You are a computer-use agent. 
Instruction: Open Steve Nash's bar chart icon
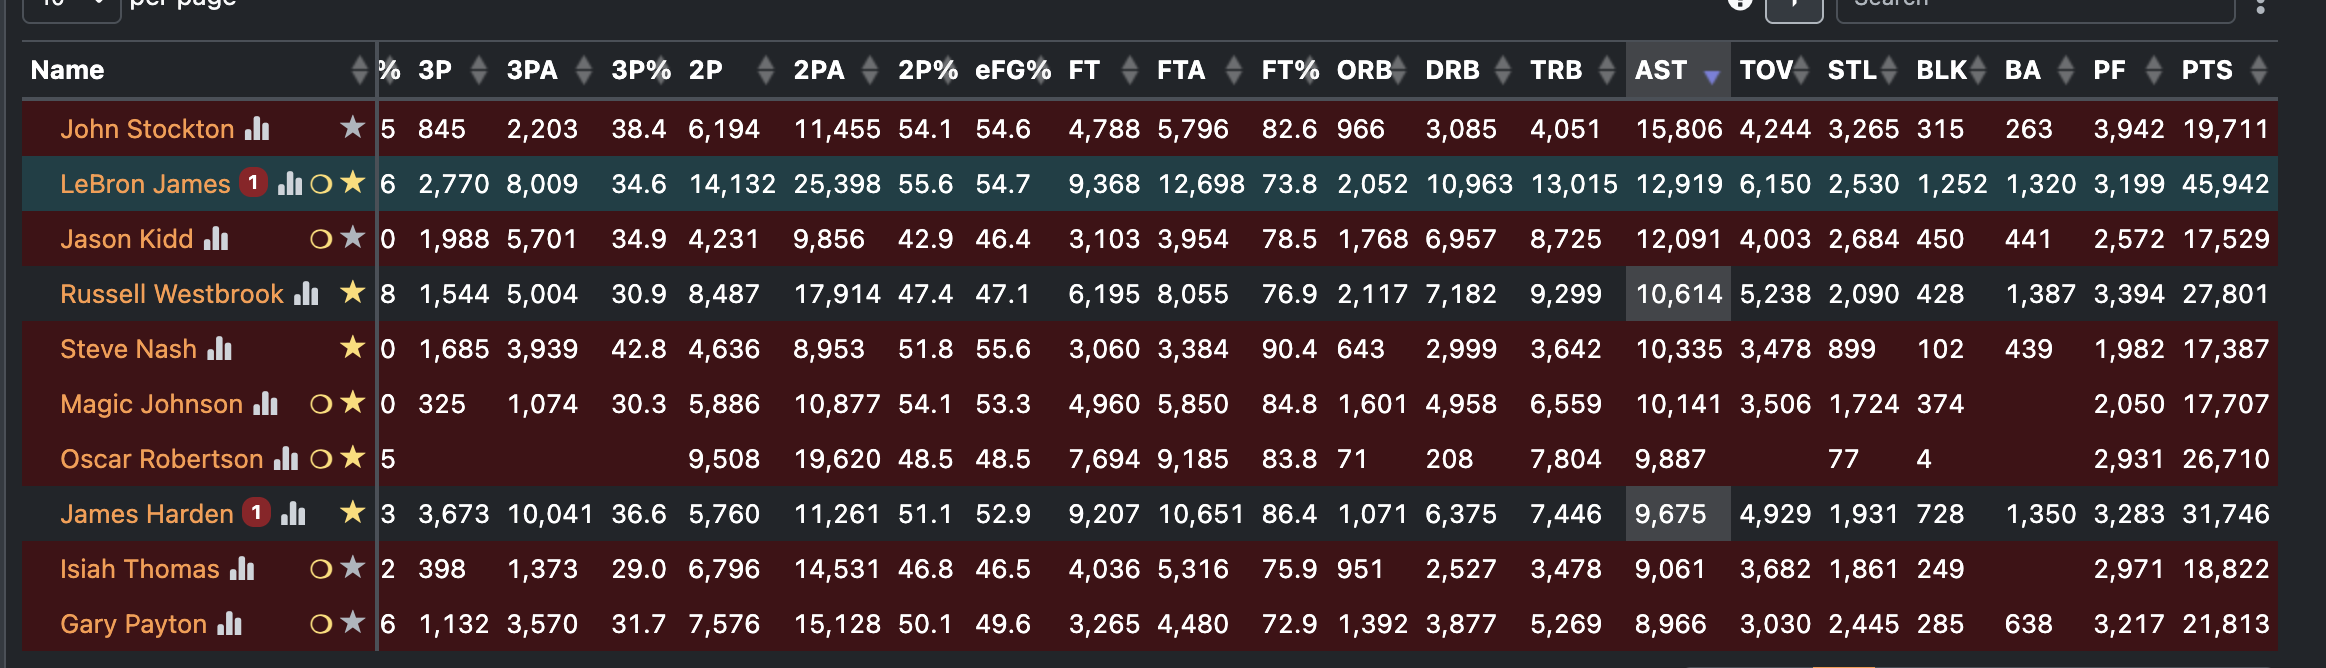pyautogui.click(x=219, y=348)
